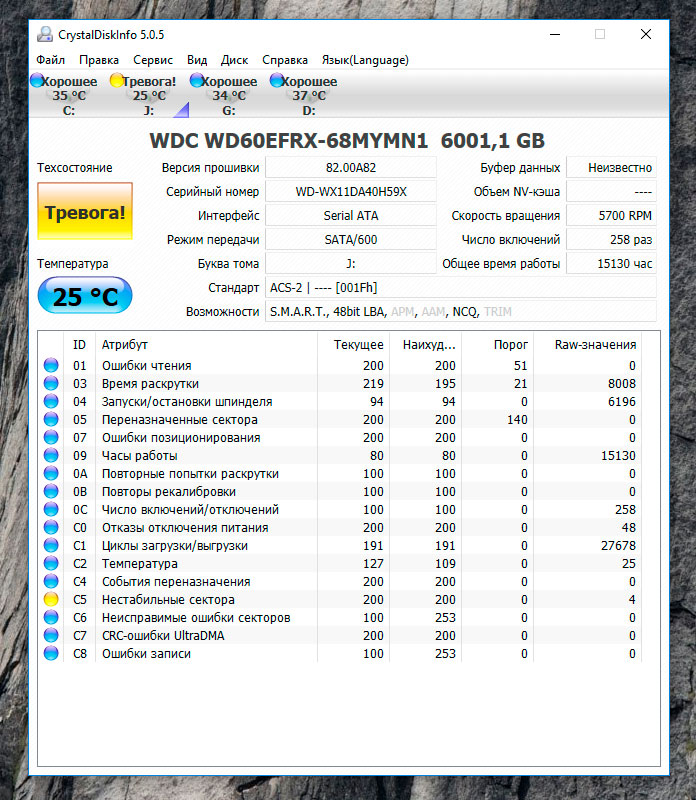This screenshot has height=800, width=696.
Task: Click blue status icon for attribute 01
Action: coord(51,366)
